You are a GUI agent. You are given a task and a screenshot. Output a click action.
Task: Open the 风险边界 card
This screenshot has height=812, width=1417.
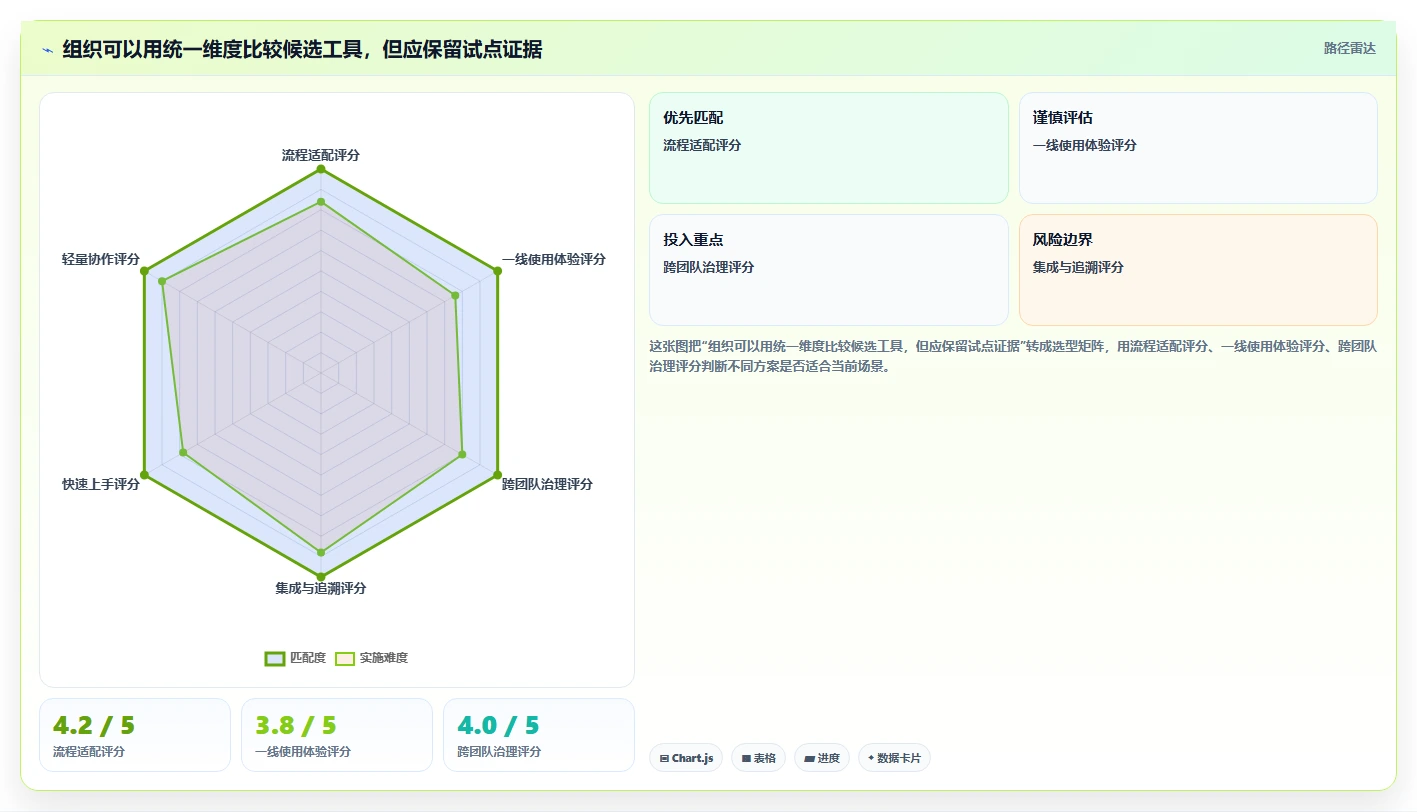(x=1198, y=270)
